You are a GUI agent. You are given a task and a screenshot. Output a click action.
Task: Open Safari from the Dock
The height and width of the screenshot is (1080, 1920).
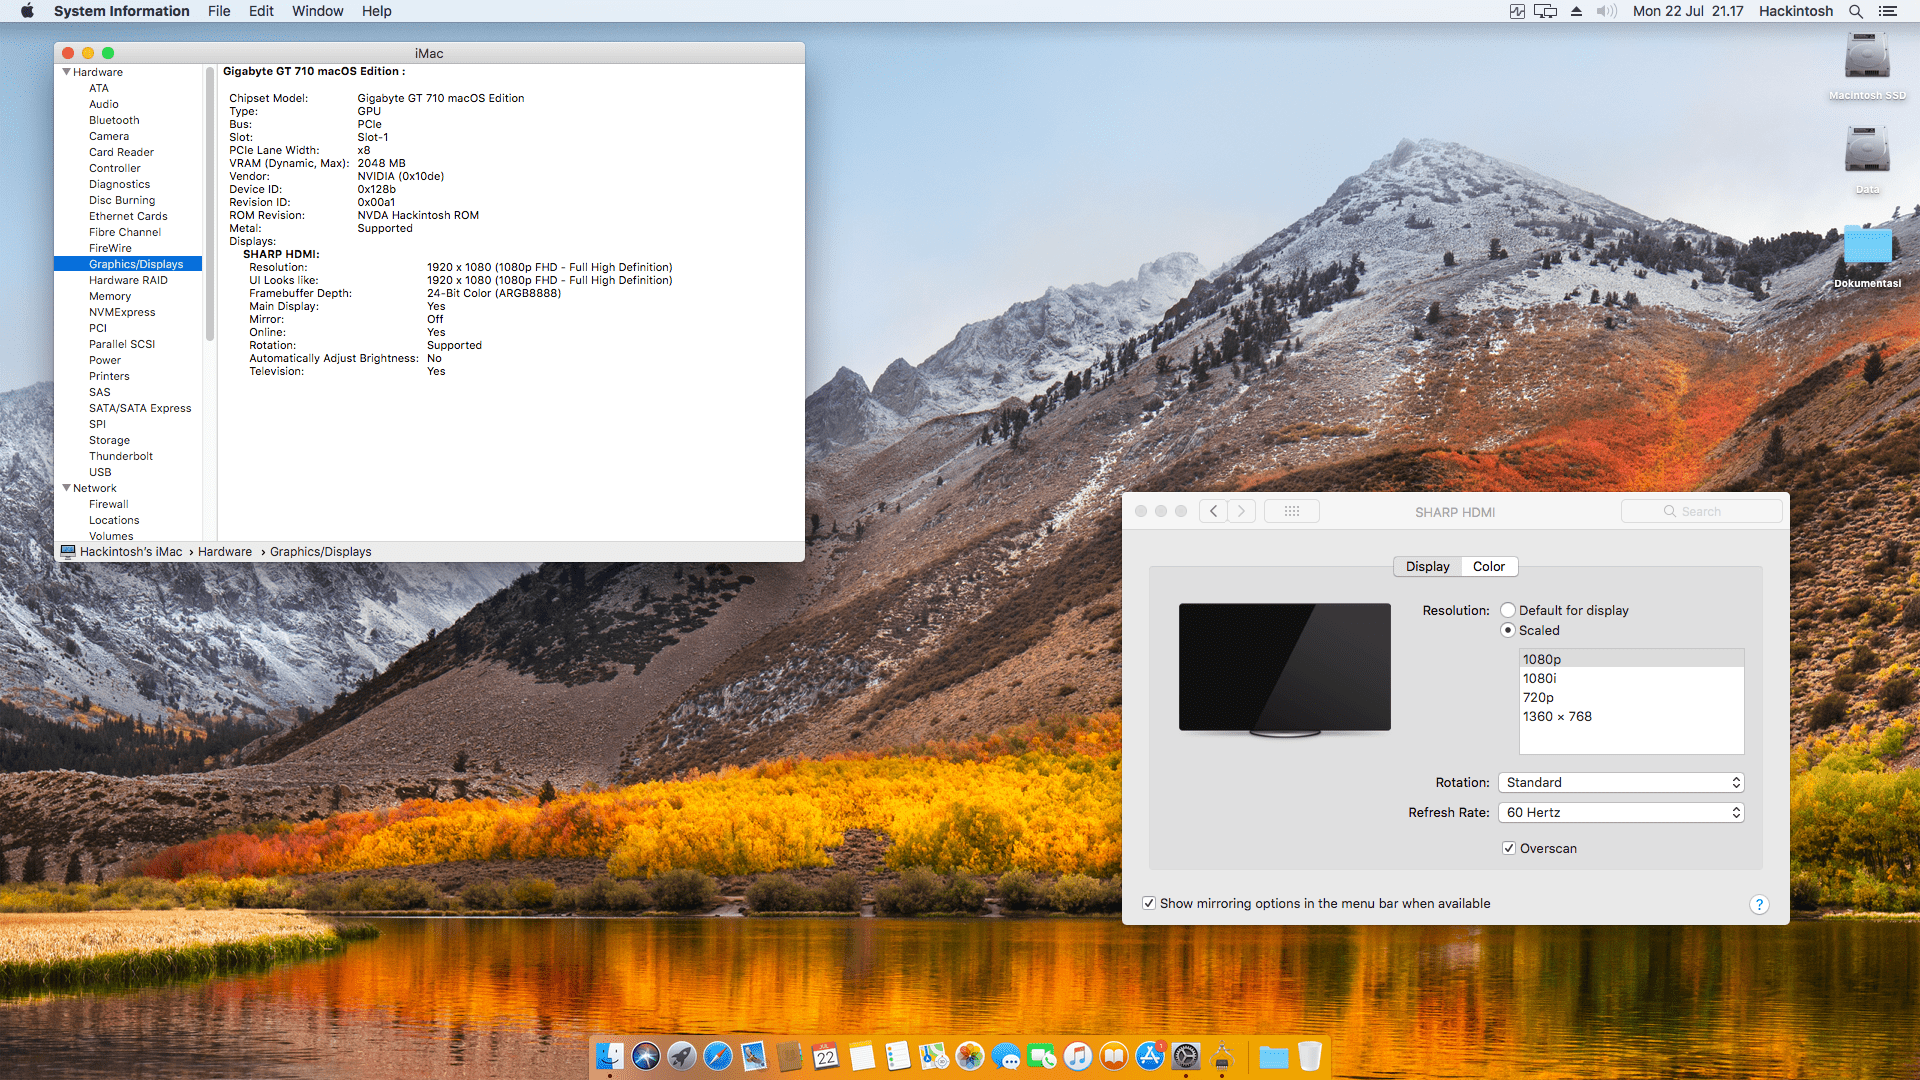717,1055
